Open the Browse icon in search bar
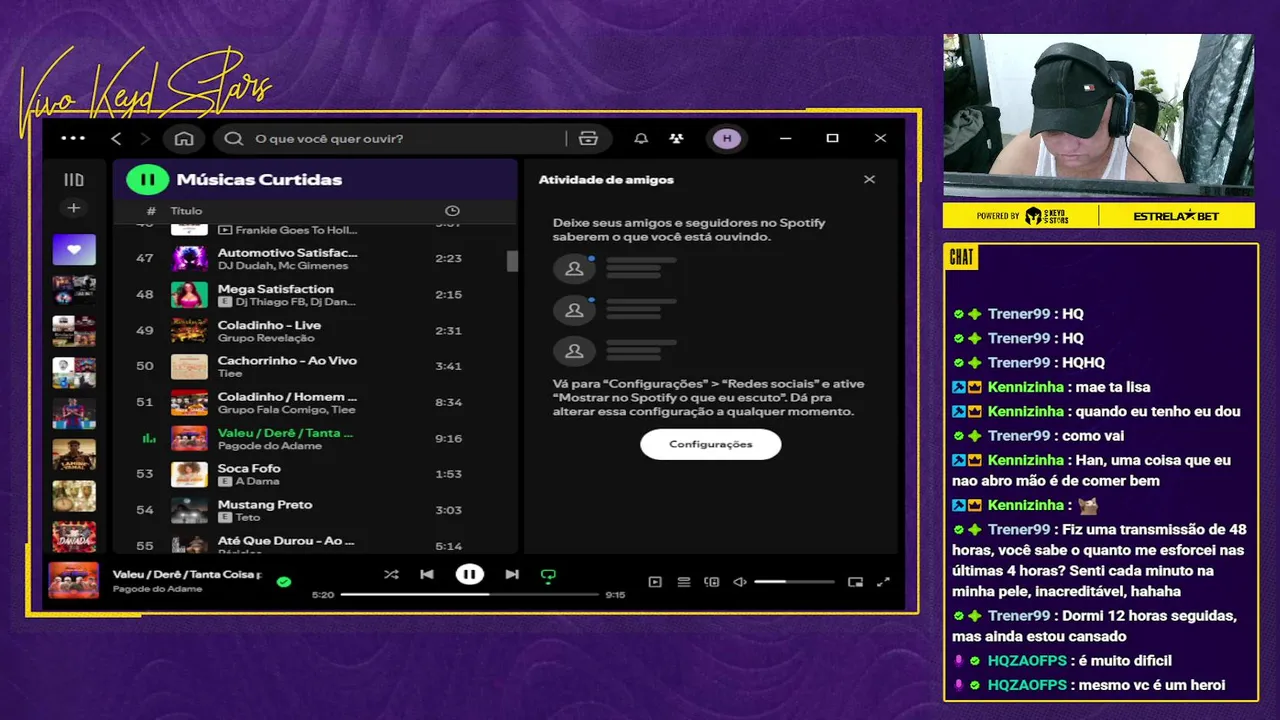This screenshot has height=720, width=1280. pos(588,139)
